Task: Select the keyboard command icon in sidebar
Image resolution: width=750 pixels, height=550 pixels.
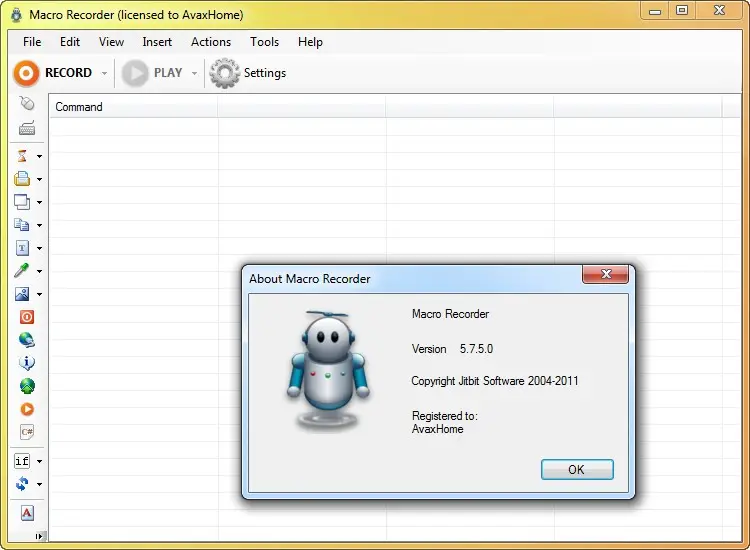Action: 27,128
